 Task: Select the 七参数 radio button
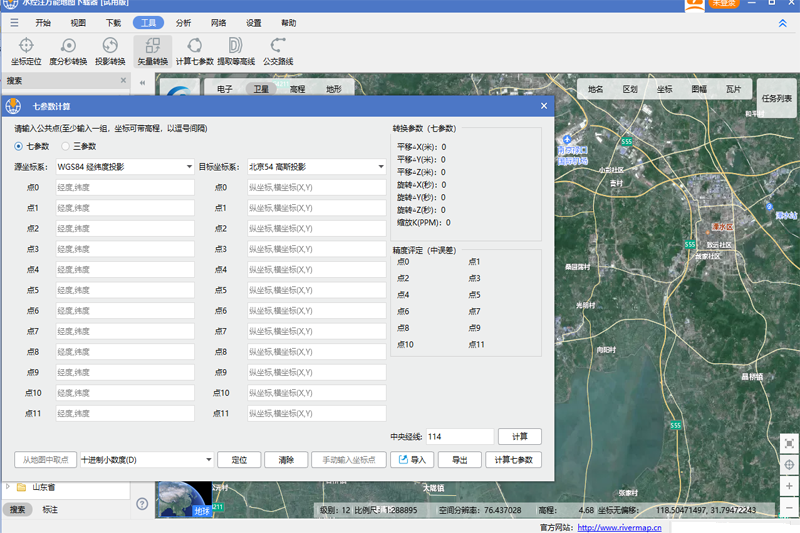(x=20, y=146)
